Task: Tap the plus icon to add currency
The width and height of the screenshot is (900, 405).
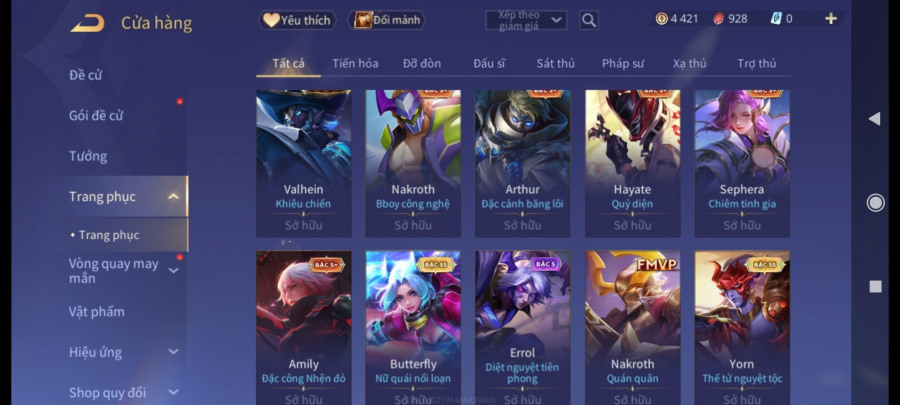Action: (831, 18)
